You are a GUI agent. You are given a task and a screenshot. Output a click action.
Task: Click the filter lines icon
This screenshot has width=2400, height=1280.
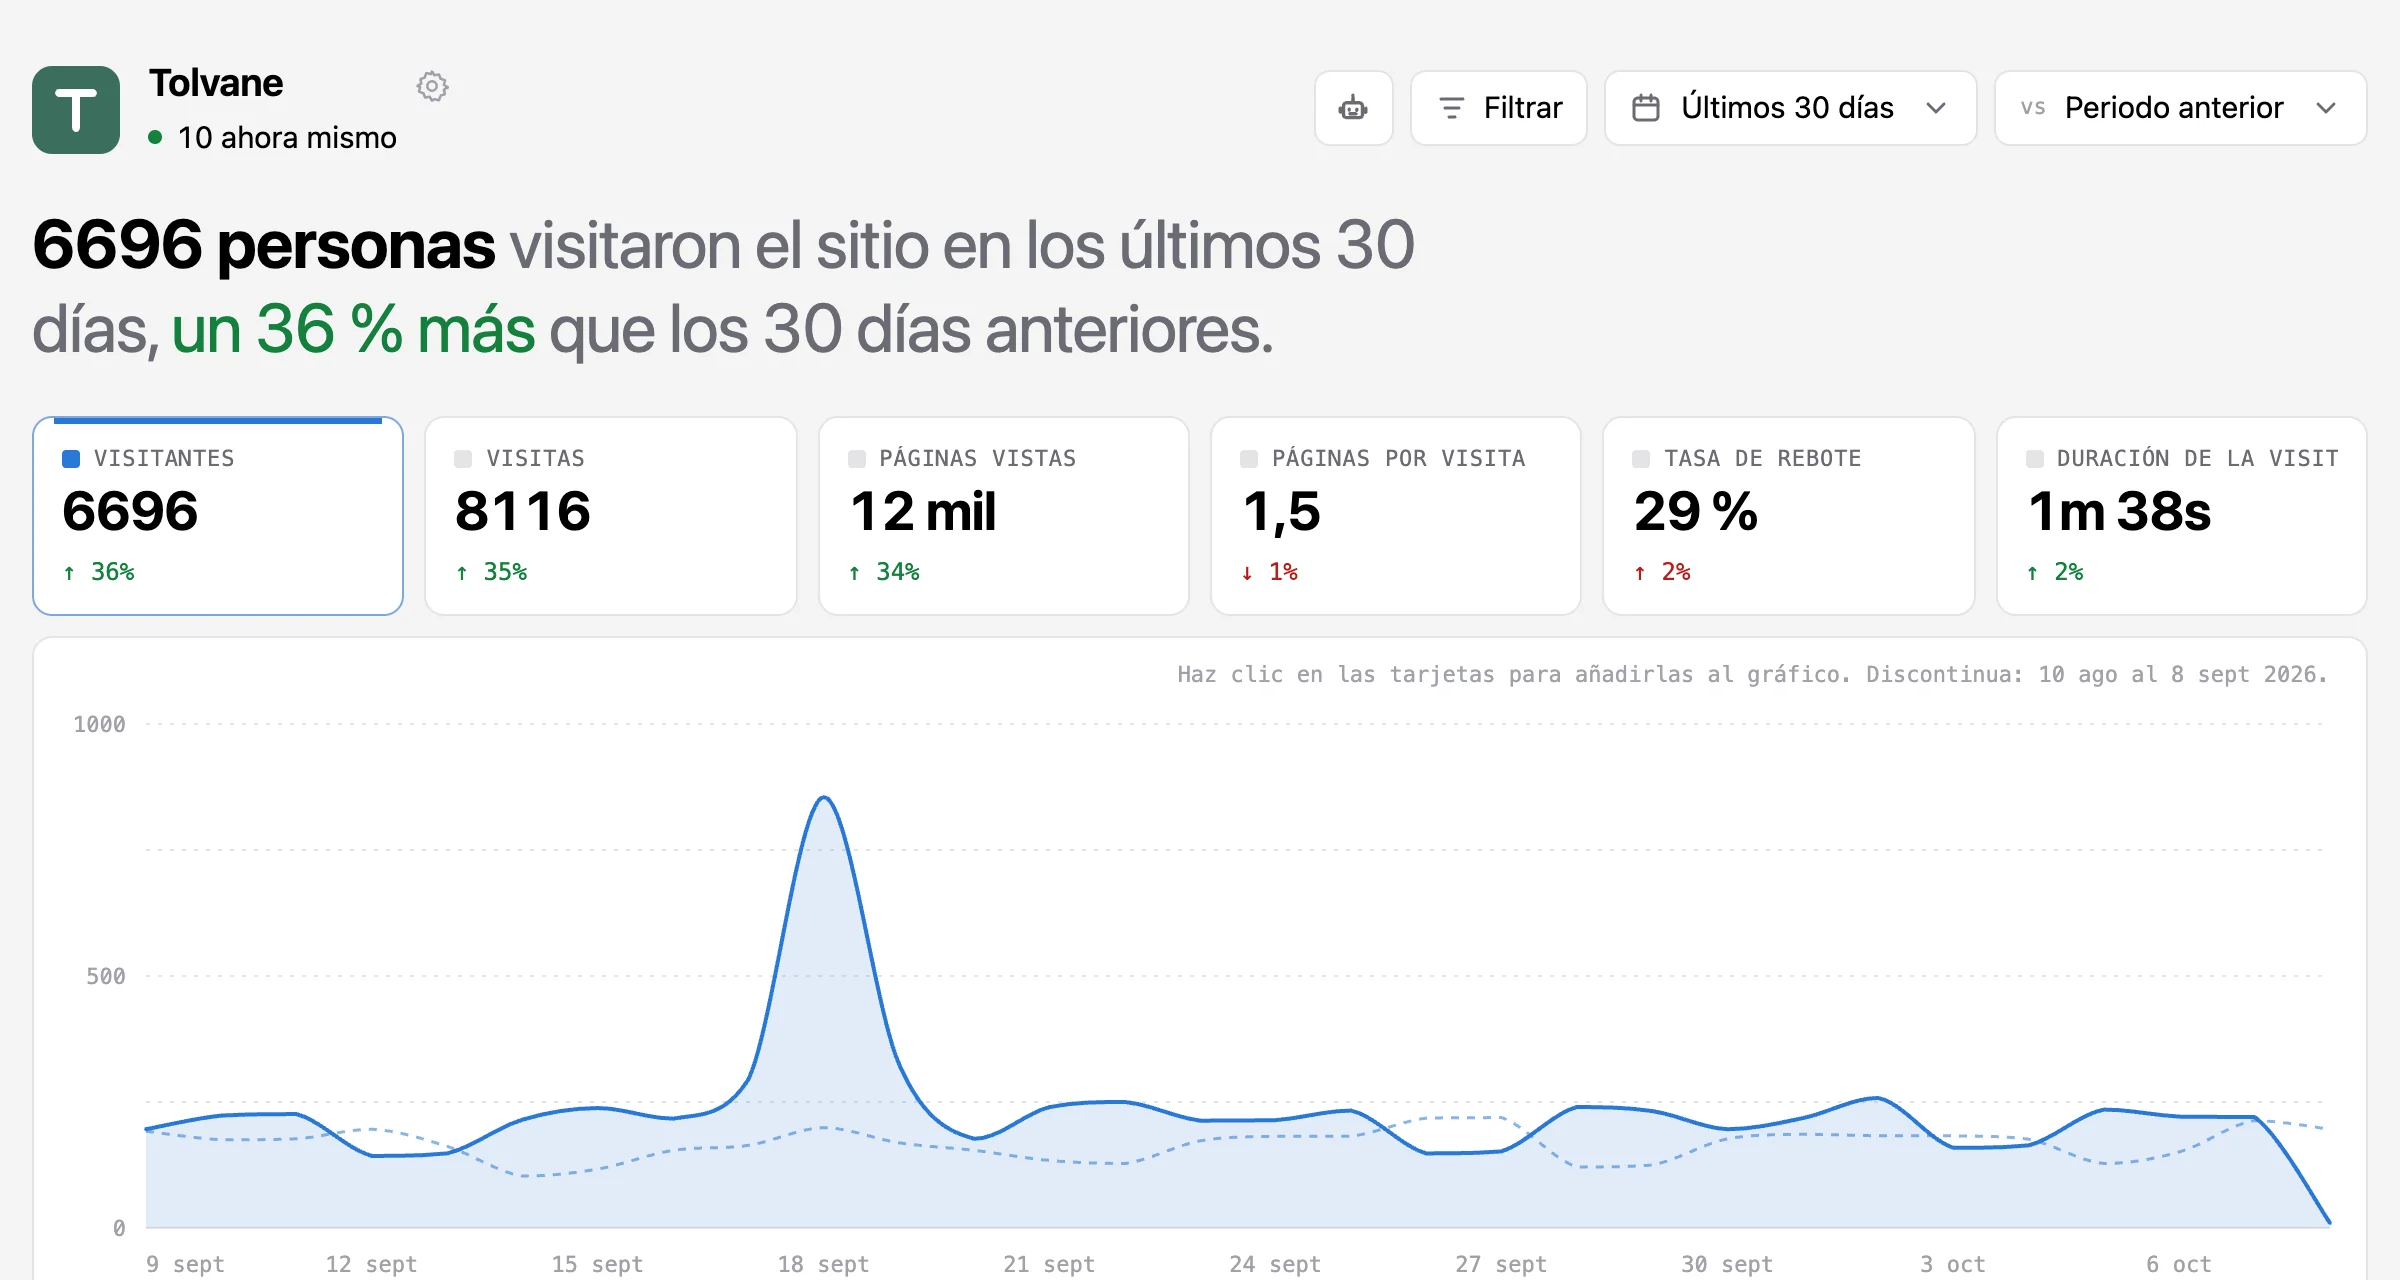click(x=1451, y=108)
